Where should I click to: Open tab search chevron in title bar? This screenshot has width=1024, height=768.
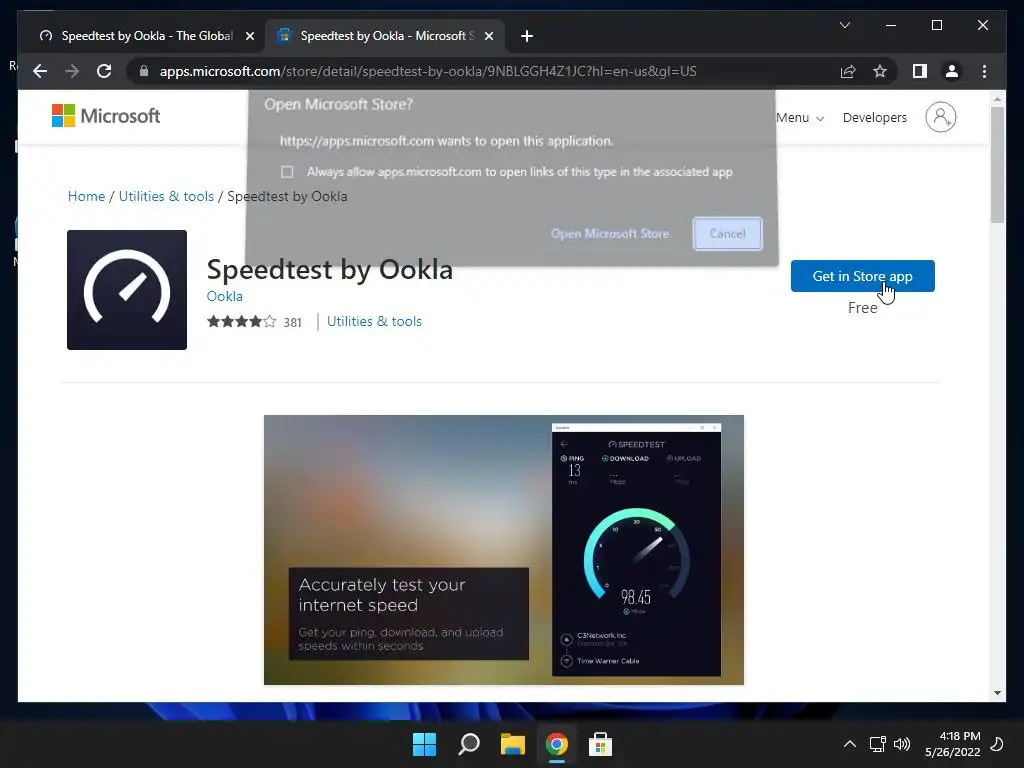coord(844,25)
